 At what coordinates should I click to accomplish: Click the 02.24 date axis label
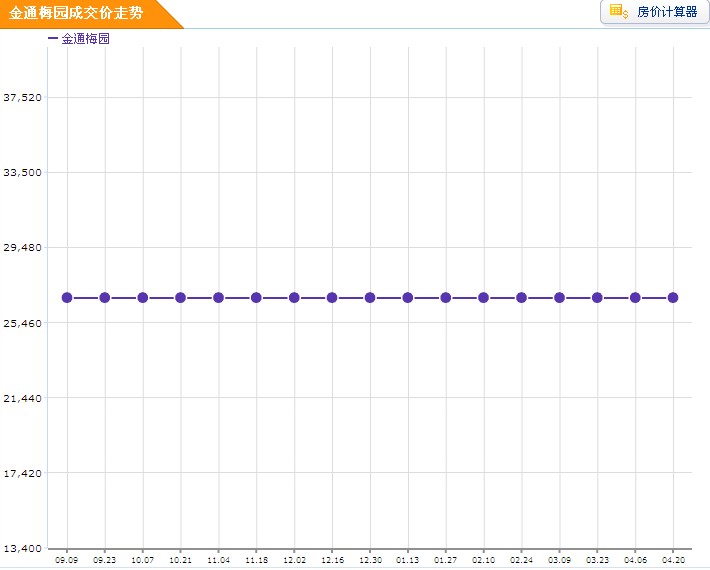pos(521,560)
